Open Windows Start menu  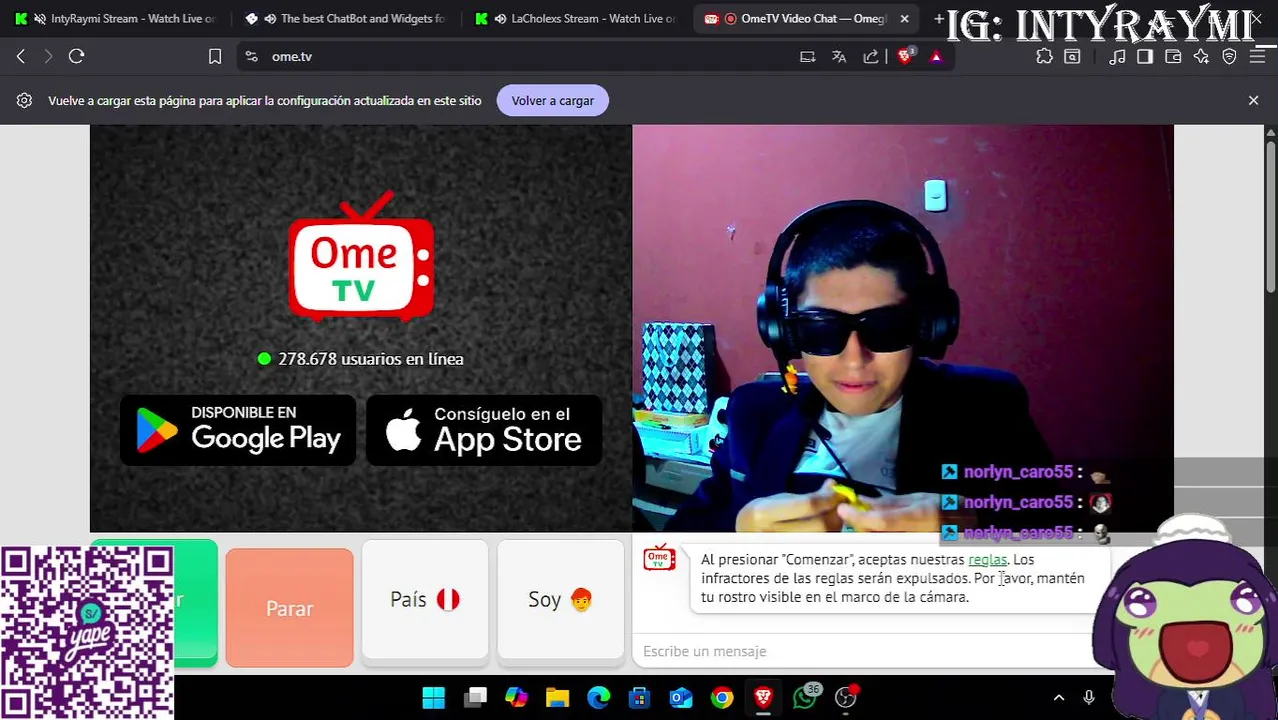433,697
